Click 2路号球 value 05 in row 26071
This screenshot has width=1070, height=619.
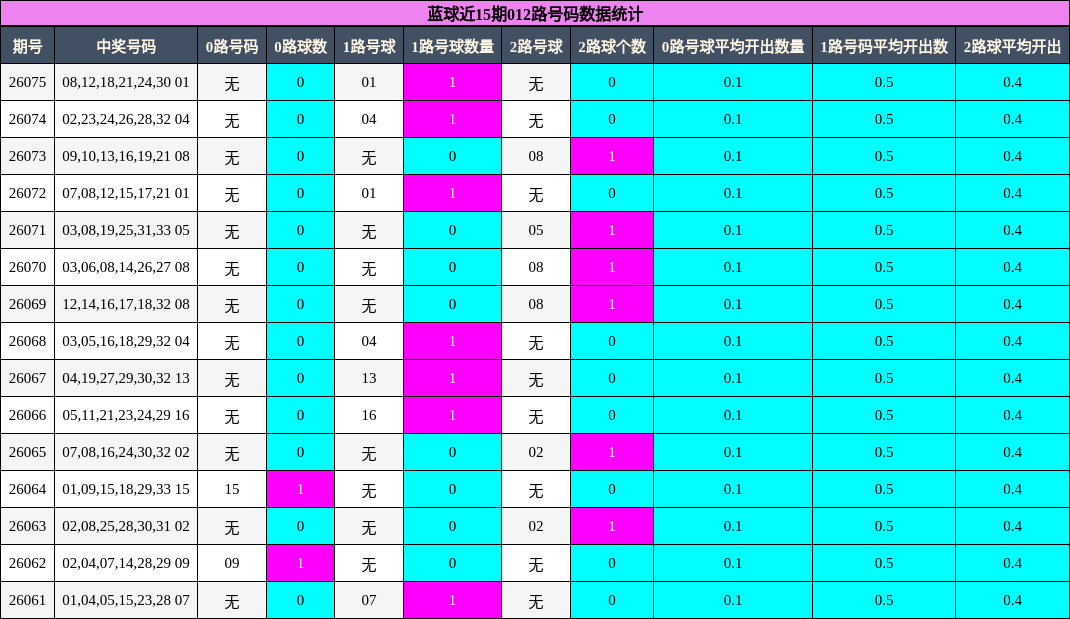click(x=536, y=230)
